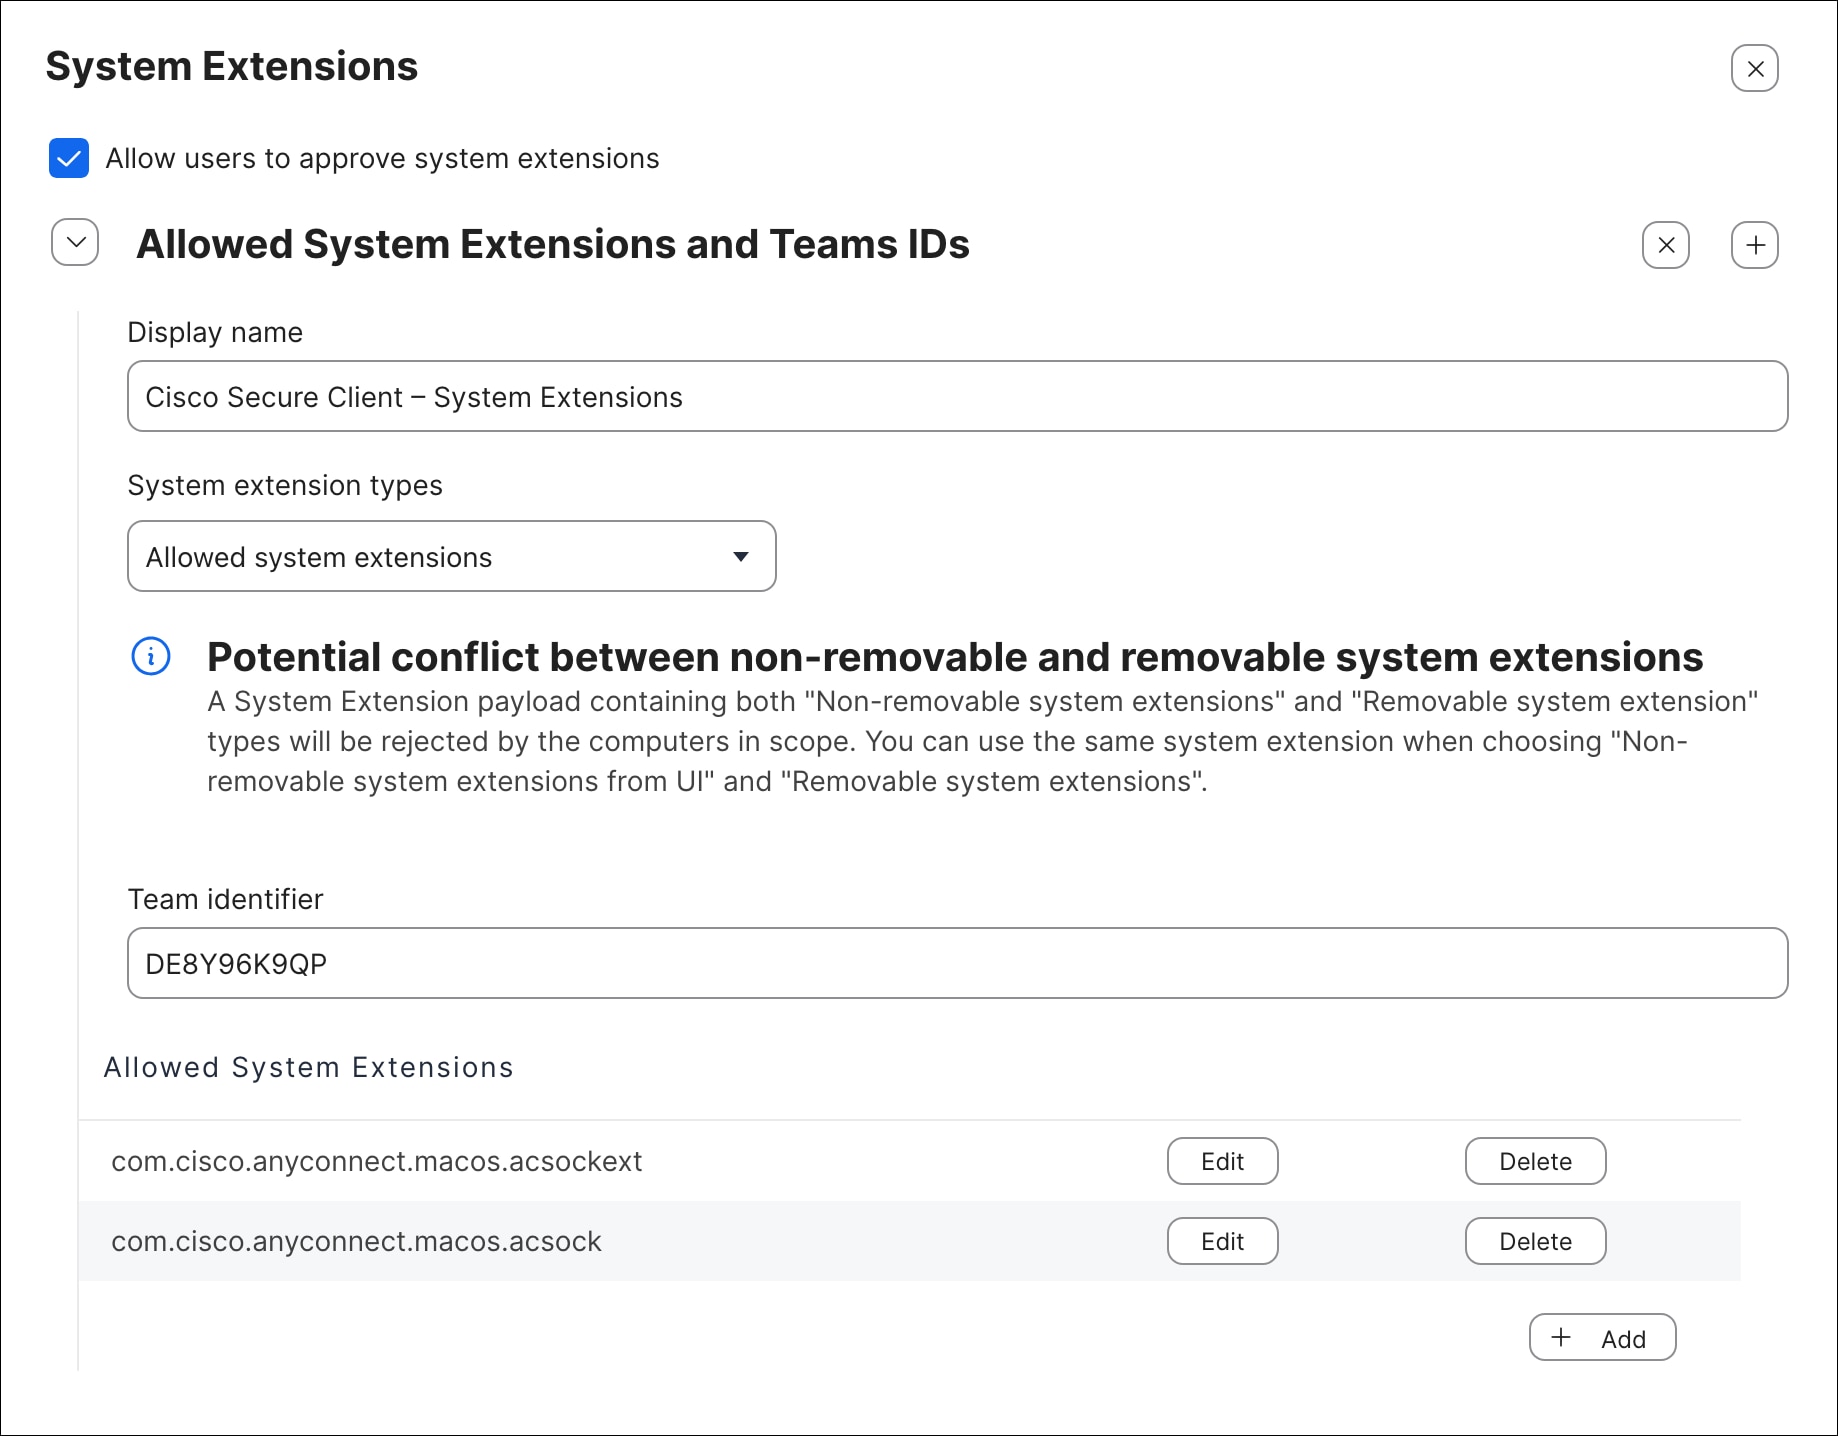Click the Display name input field
Viewport: 1838px width, 1436px height.
point(957,396)
